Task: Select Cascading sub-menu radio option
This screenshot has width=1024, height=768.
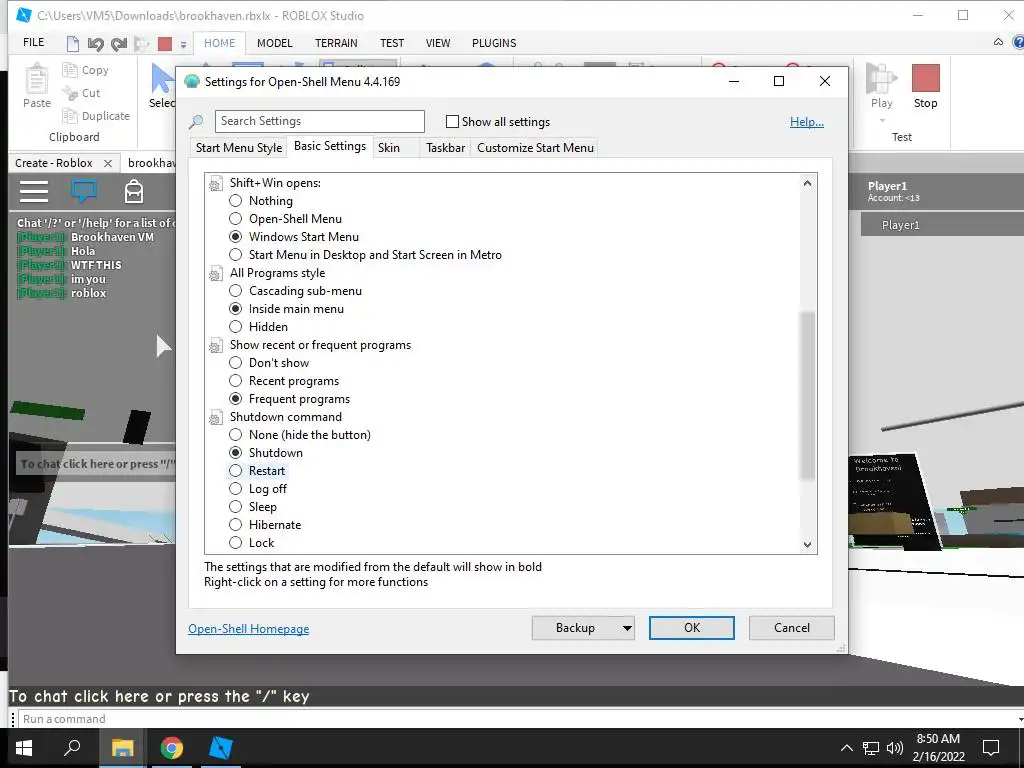Action: coord(236,291)
